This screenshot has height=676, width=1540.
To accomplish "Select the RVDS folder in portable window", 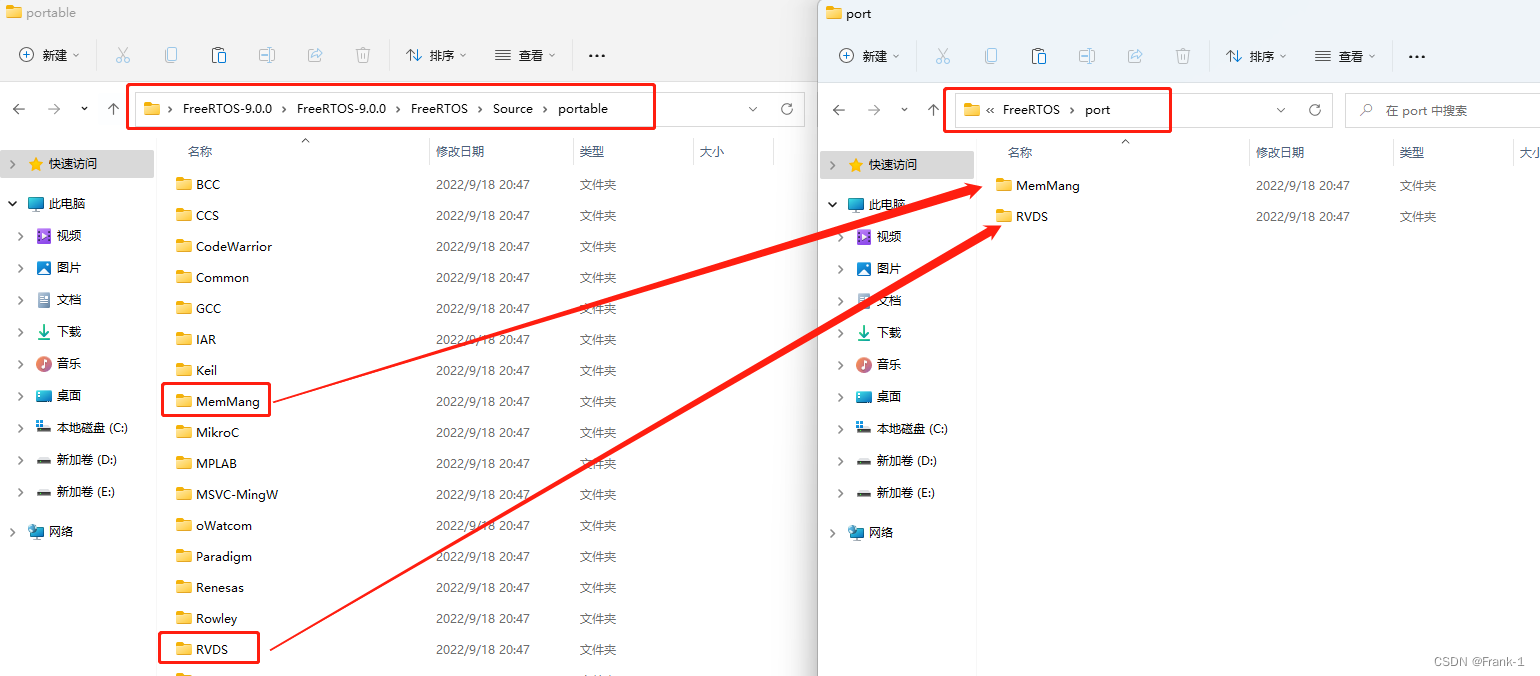I will pyautogui.click(x=202, y=649).
